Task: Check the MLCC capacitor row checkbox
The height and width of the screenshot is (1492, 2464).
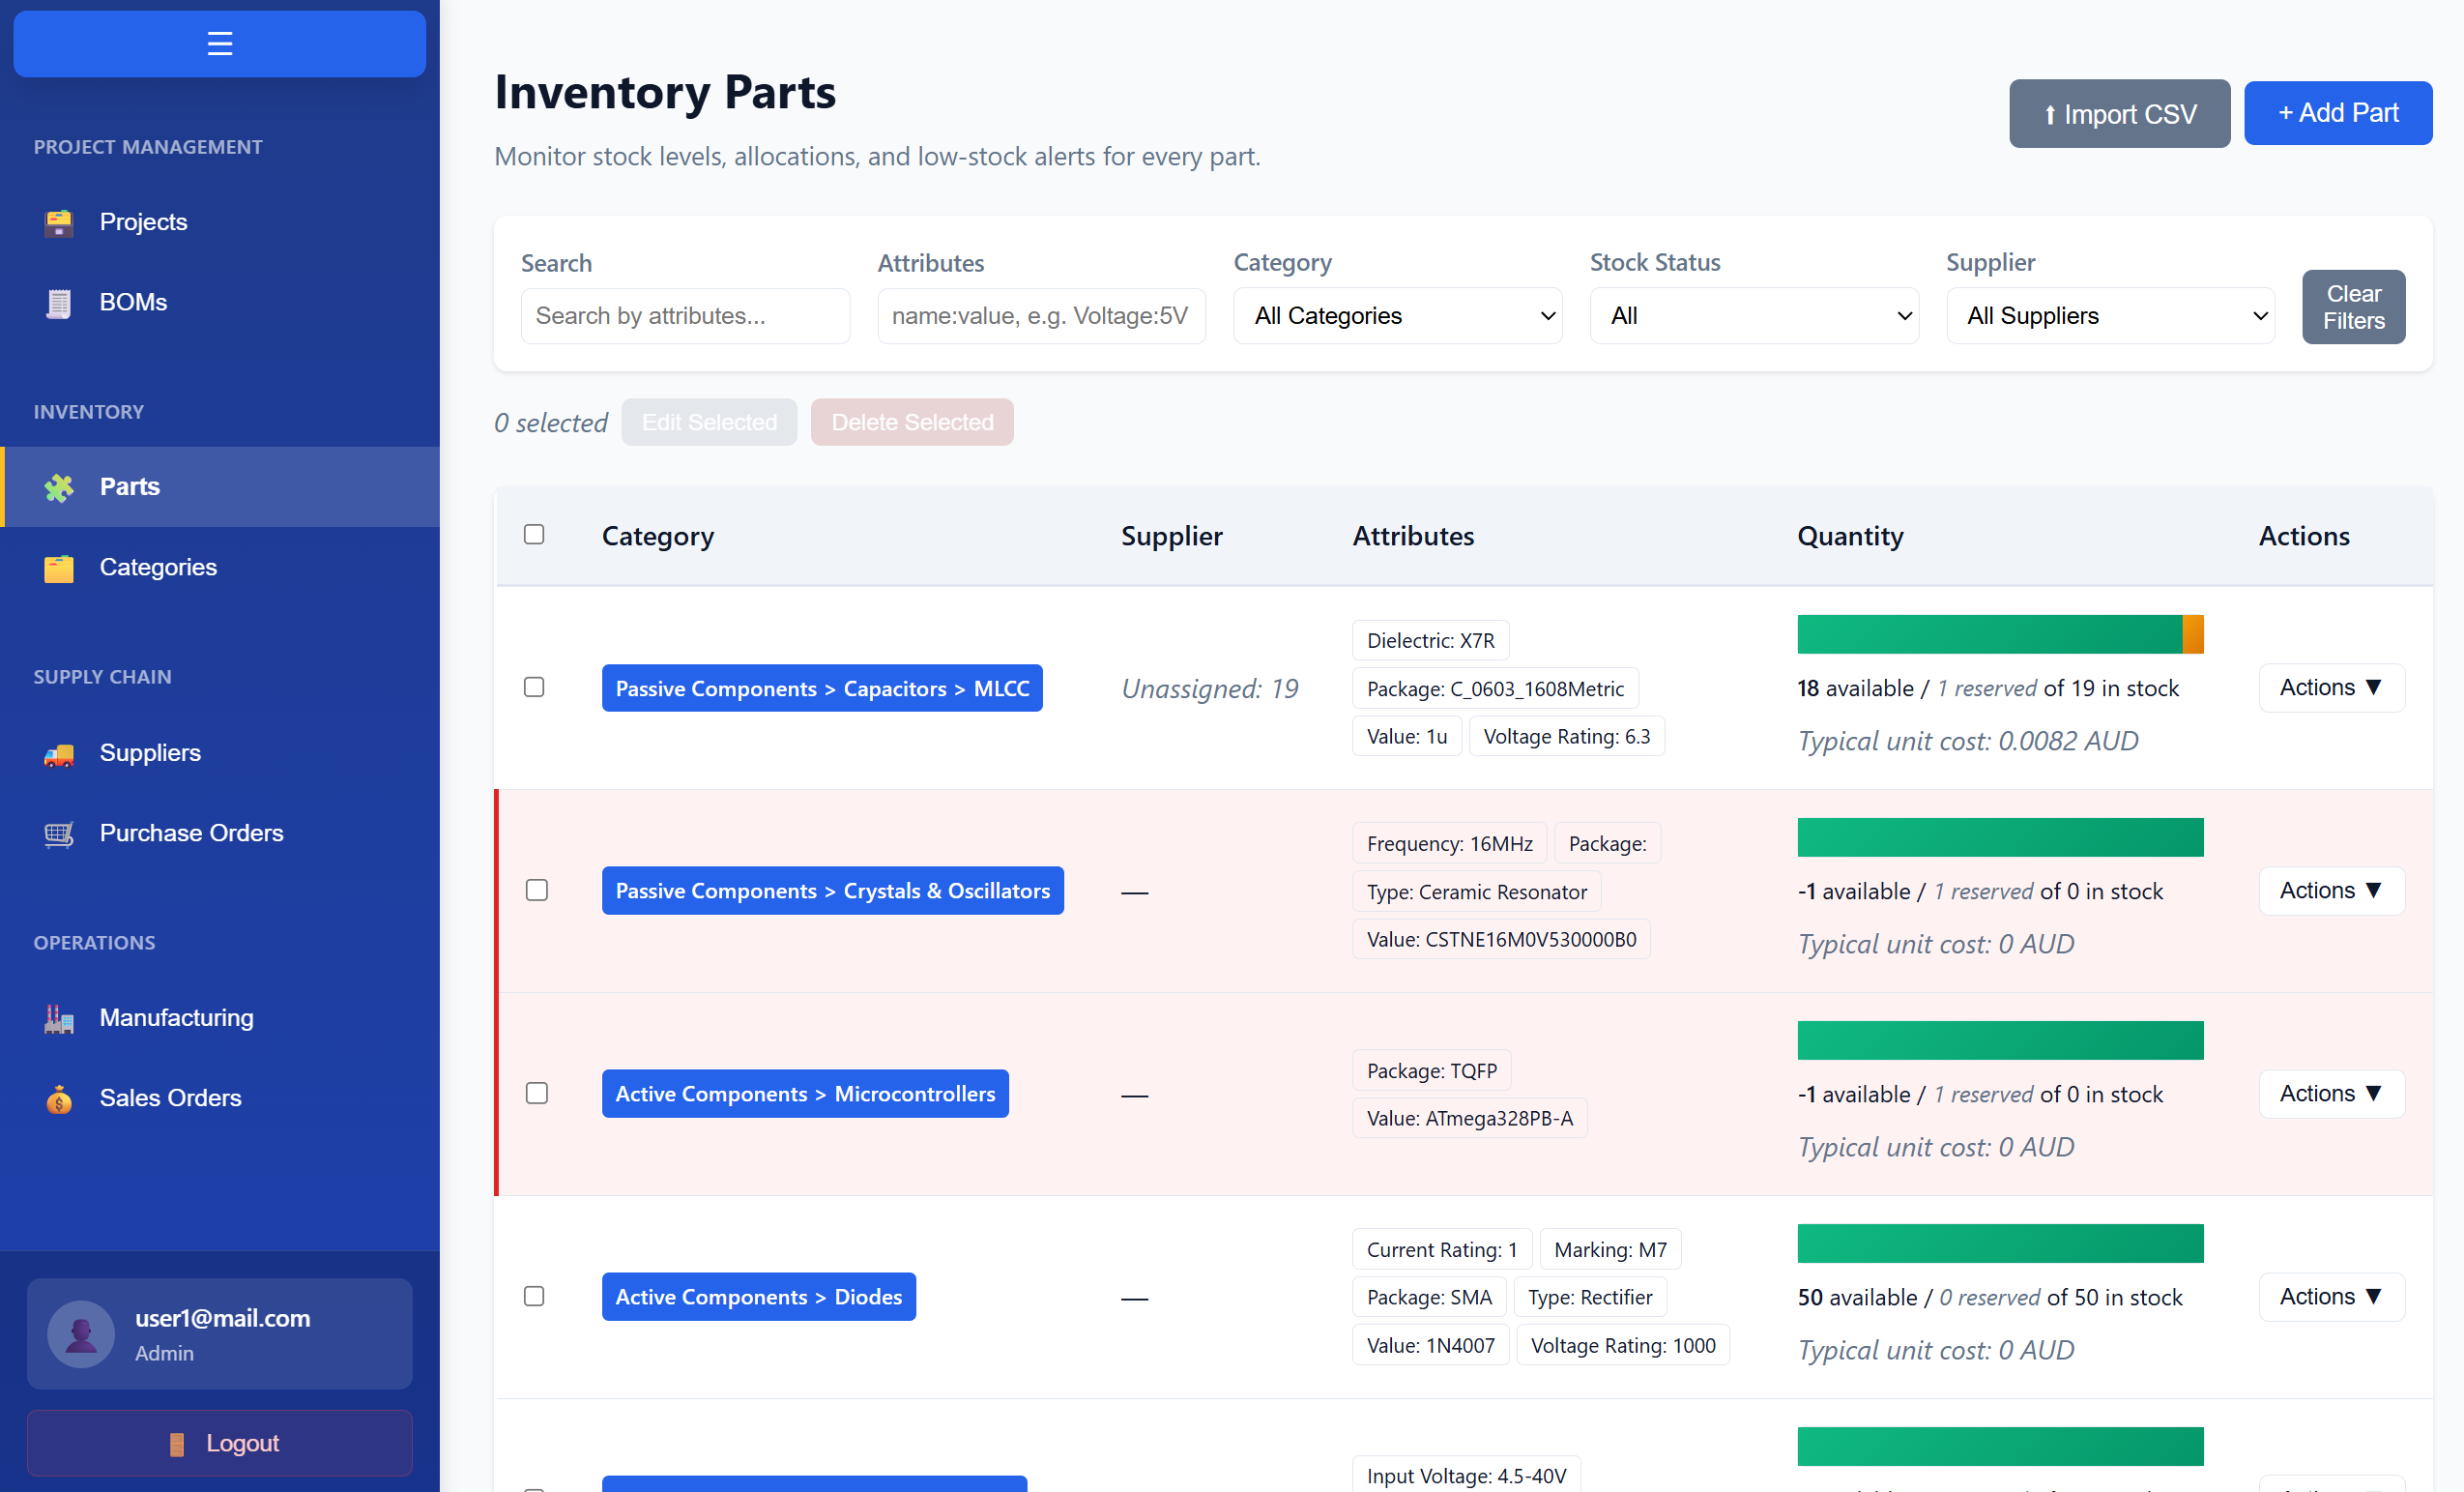Action: tap(534, 687)
